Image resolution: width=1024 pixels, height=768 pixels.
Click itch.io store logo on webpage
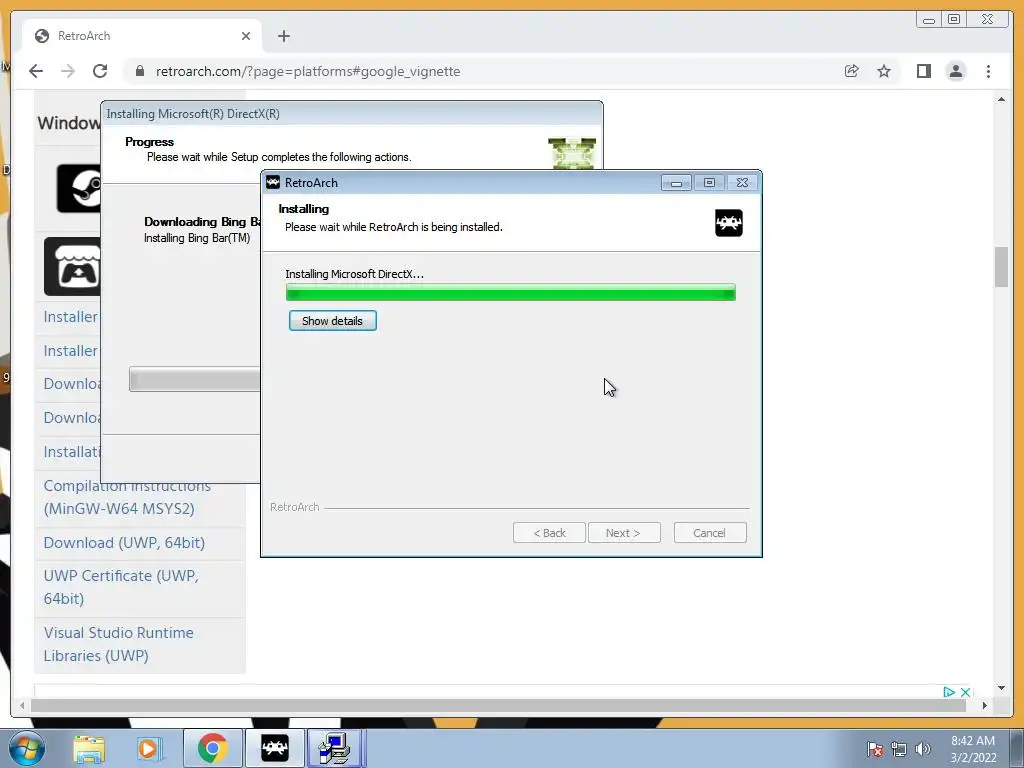72,266
